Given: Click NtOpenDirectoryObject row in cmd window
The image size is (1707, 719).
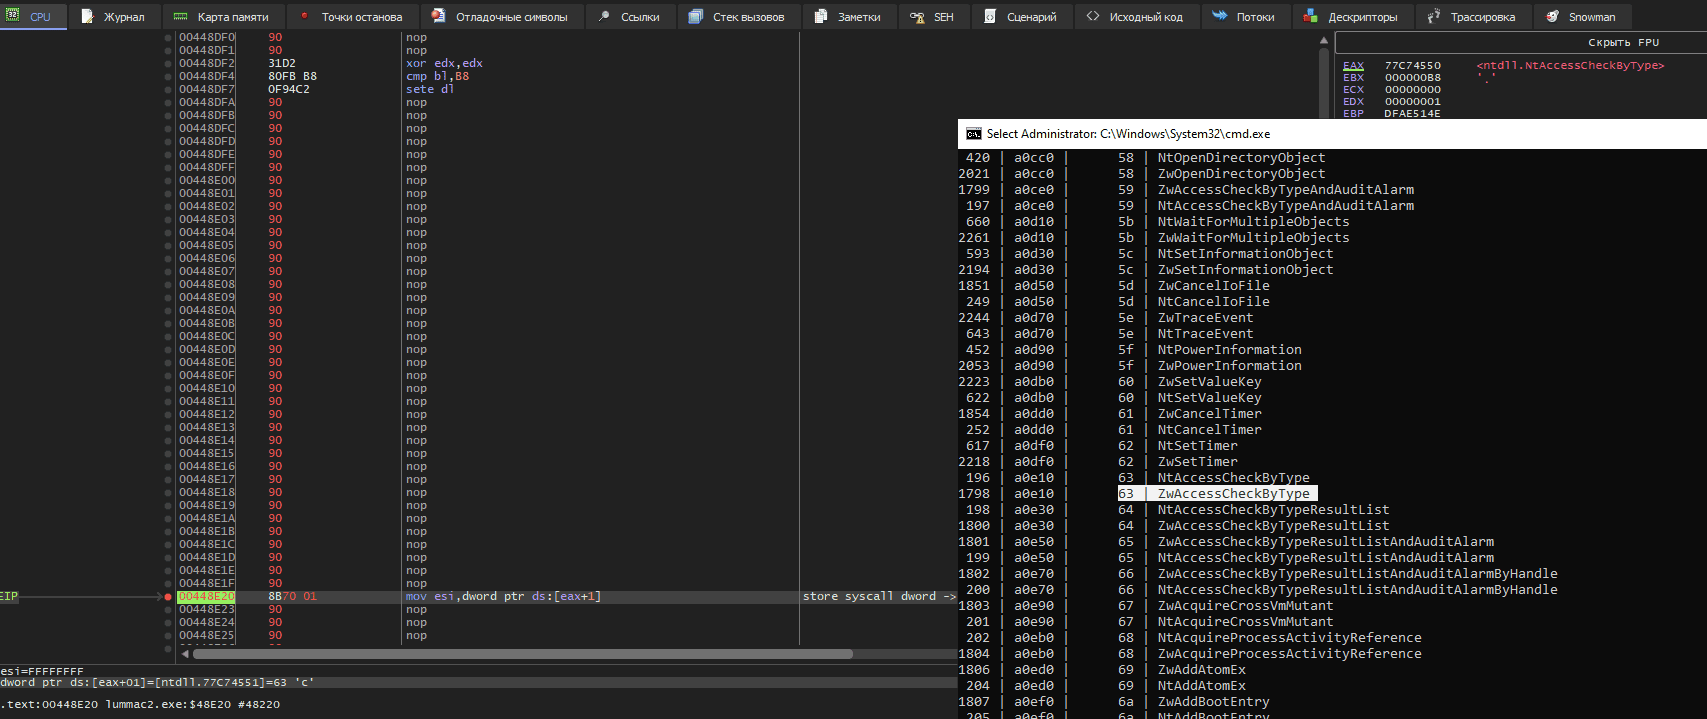Looking at the screenshot, I should (x=1241, y=157).
